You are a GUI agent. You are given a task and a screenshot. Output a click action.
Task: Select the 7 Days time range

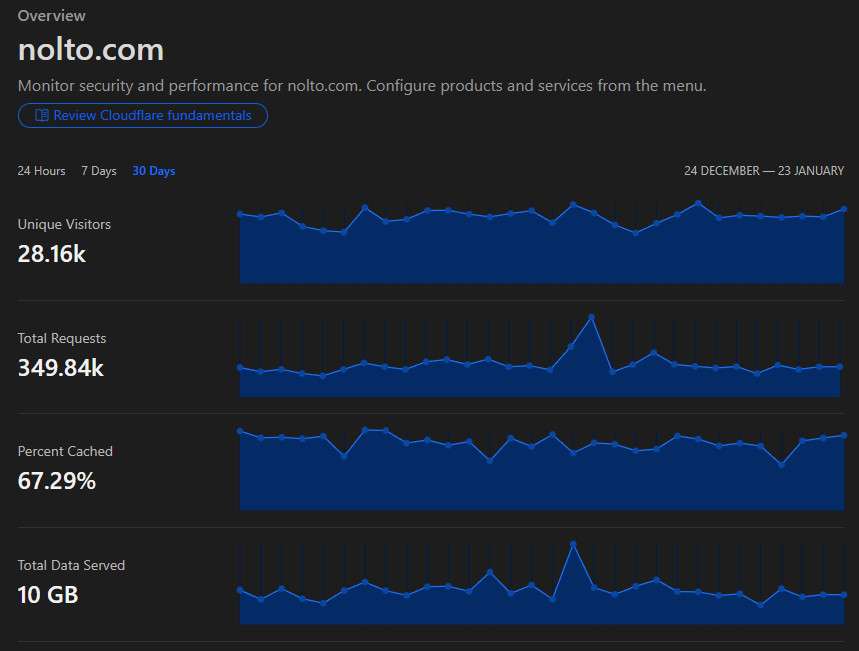coord(99,171)
